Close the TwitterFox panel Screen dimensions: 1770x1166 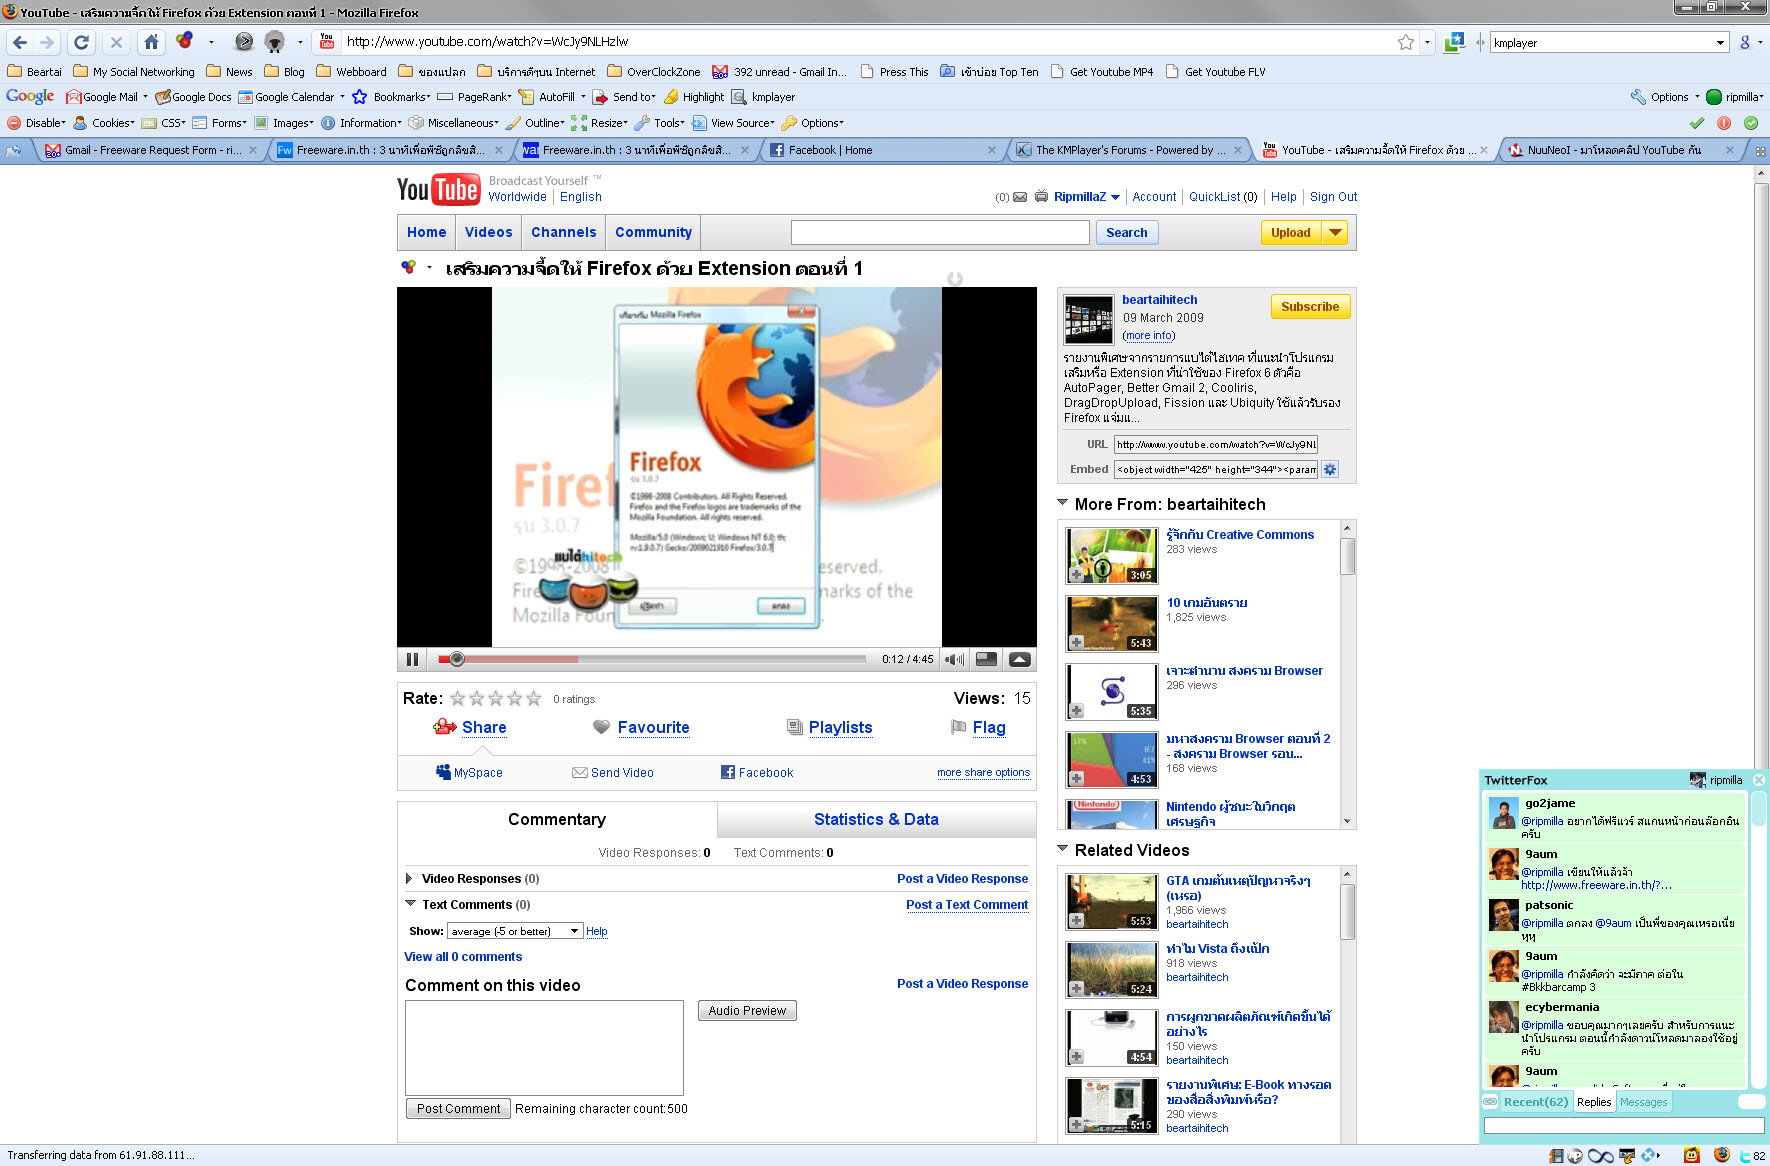pyautogui.click(x=1759, y=780)
